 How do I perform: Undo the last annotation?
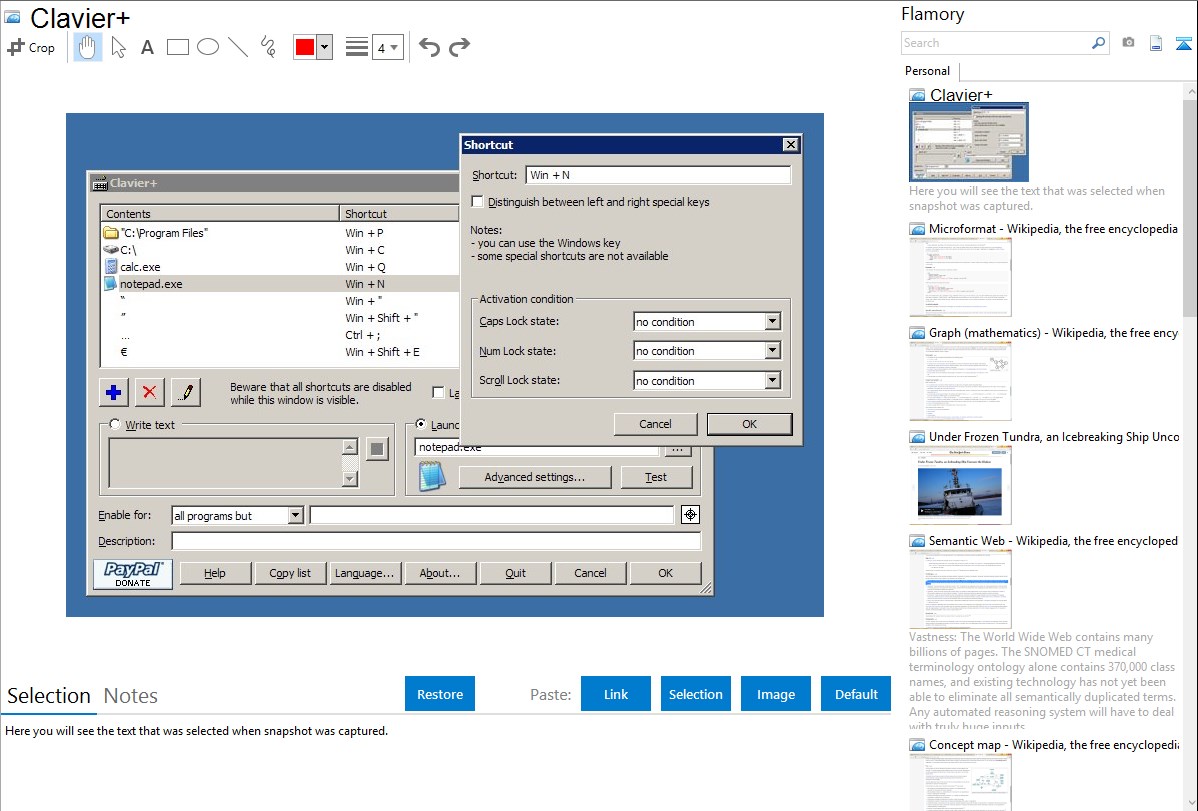pyautogui.click(x=429, y=47)
